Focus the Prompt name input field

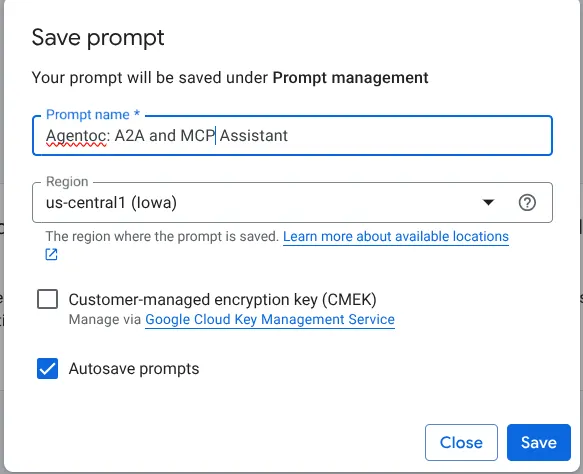click(x=292, y=136)
